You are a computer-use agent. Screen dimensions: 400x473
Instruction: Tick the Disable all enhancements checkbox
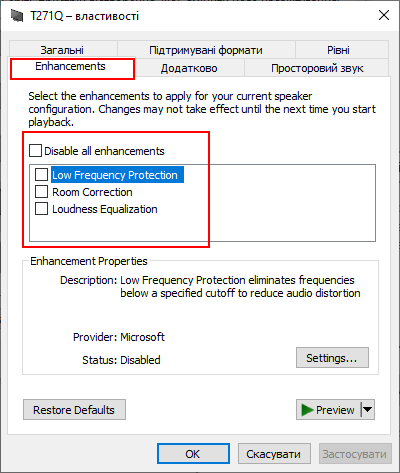(35, 151)
